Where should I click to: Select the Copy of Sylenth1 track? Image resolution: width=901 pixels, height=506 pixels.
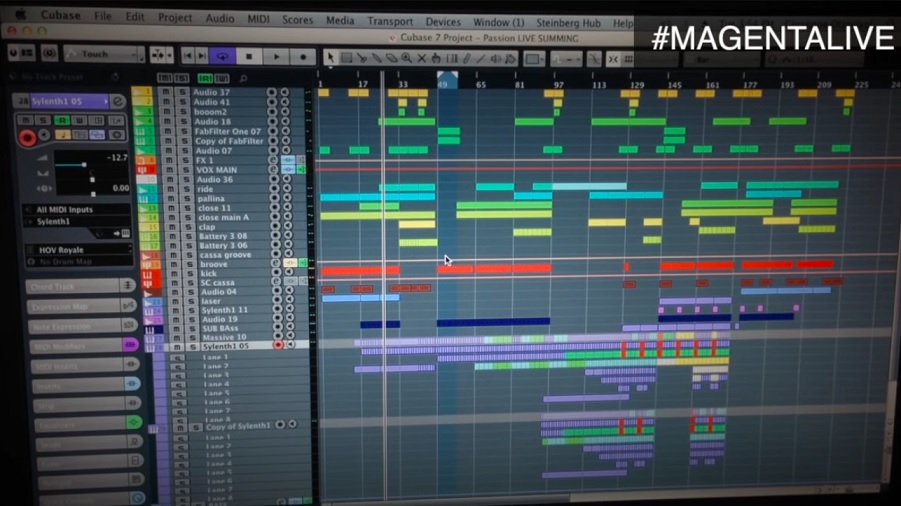click(238, 426)
